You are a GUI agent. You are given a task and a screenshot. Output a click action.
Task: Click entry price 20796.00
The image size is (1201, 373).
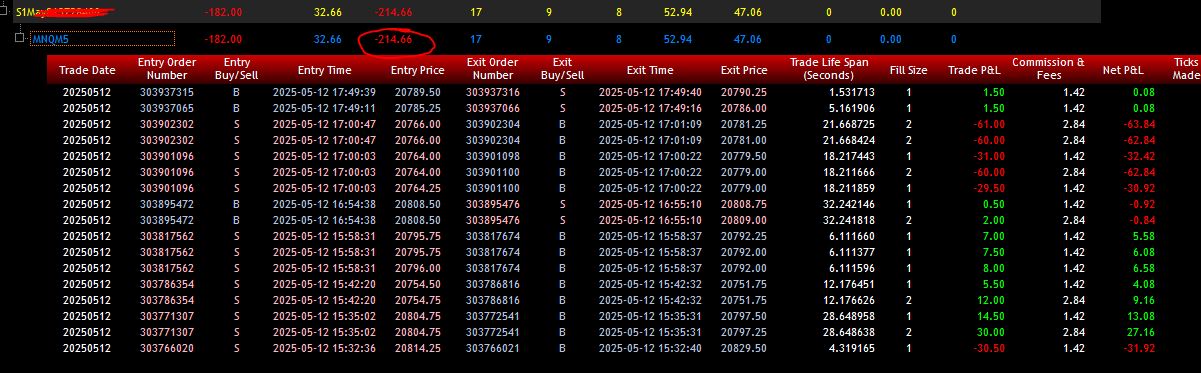point(419,267)
